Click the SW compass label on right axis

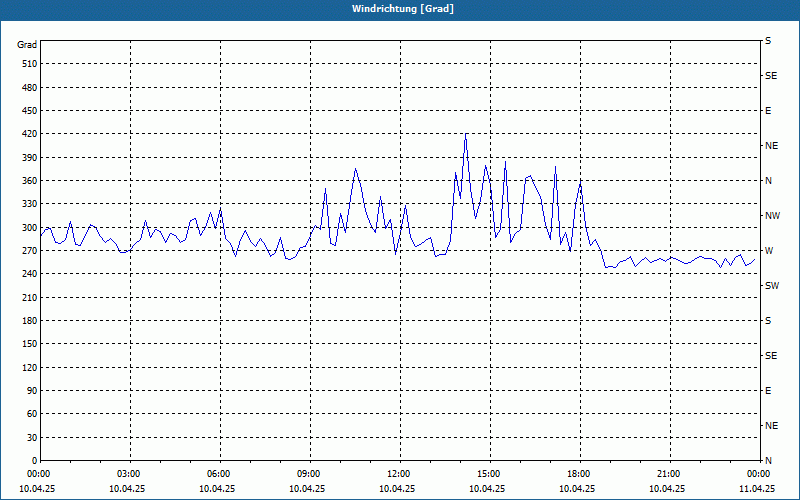(772, 286)
